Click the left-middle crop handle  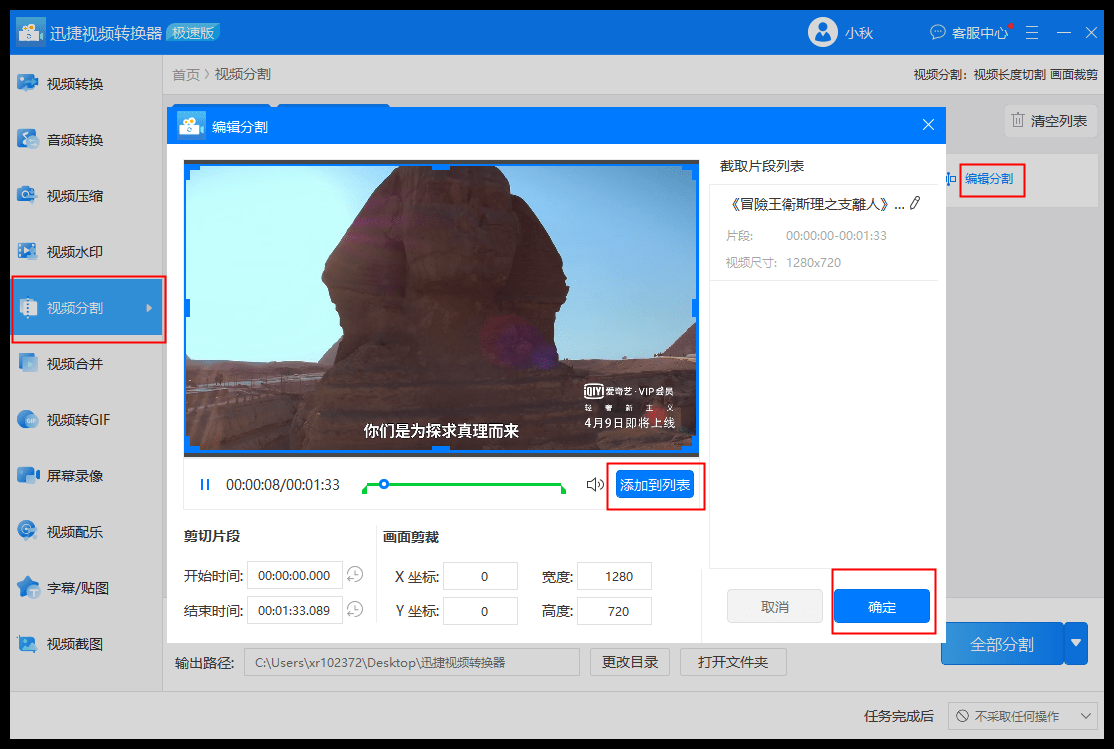click(188, 308)
